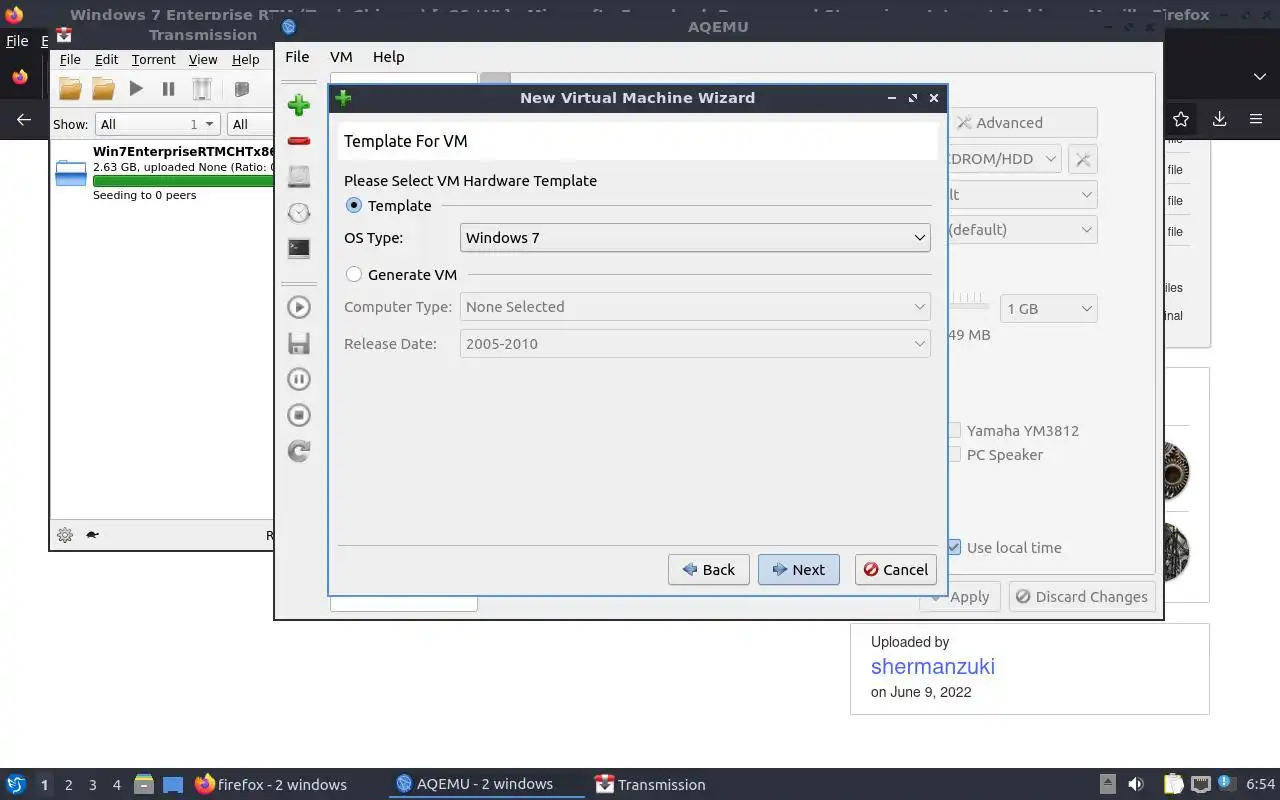The image size is (1280, 800).
Task: Open the OS Type Windows 7 dropdown
Action: (695, 238)
